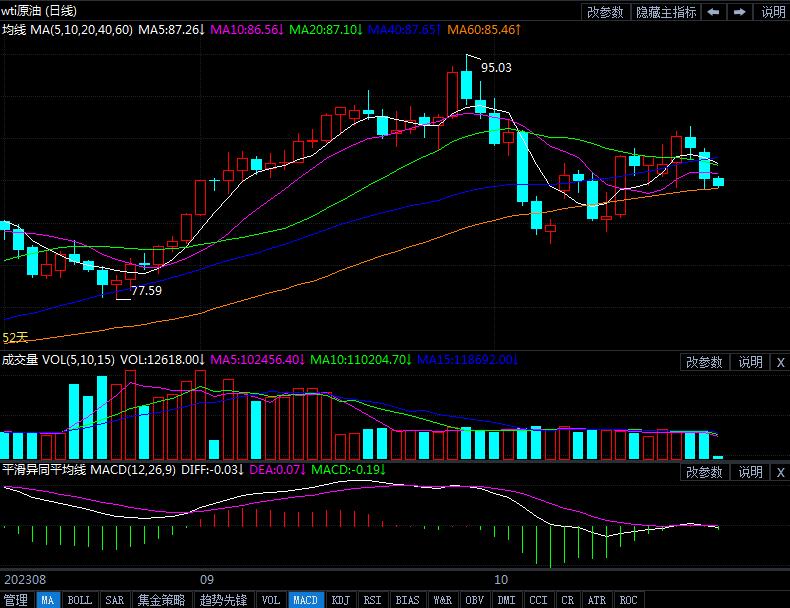Switch to the KDJ indicator tab

tap(341, 600)
